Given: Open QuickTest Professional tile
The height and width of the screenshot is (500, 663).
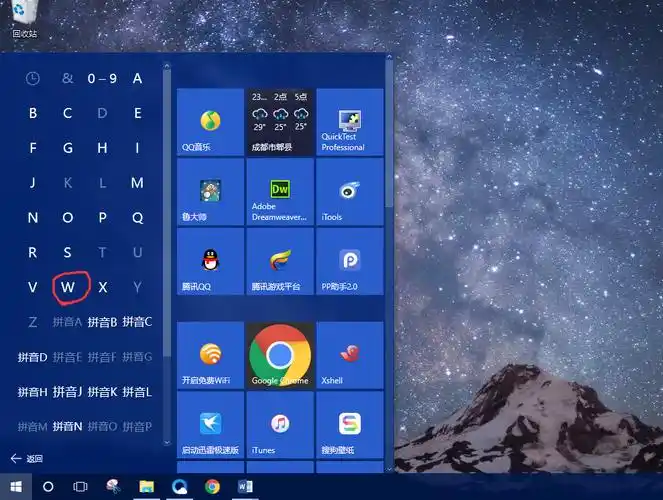Looking at the screenshot, I should pos(349,122).
